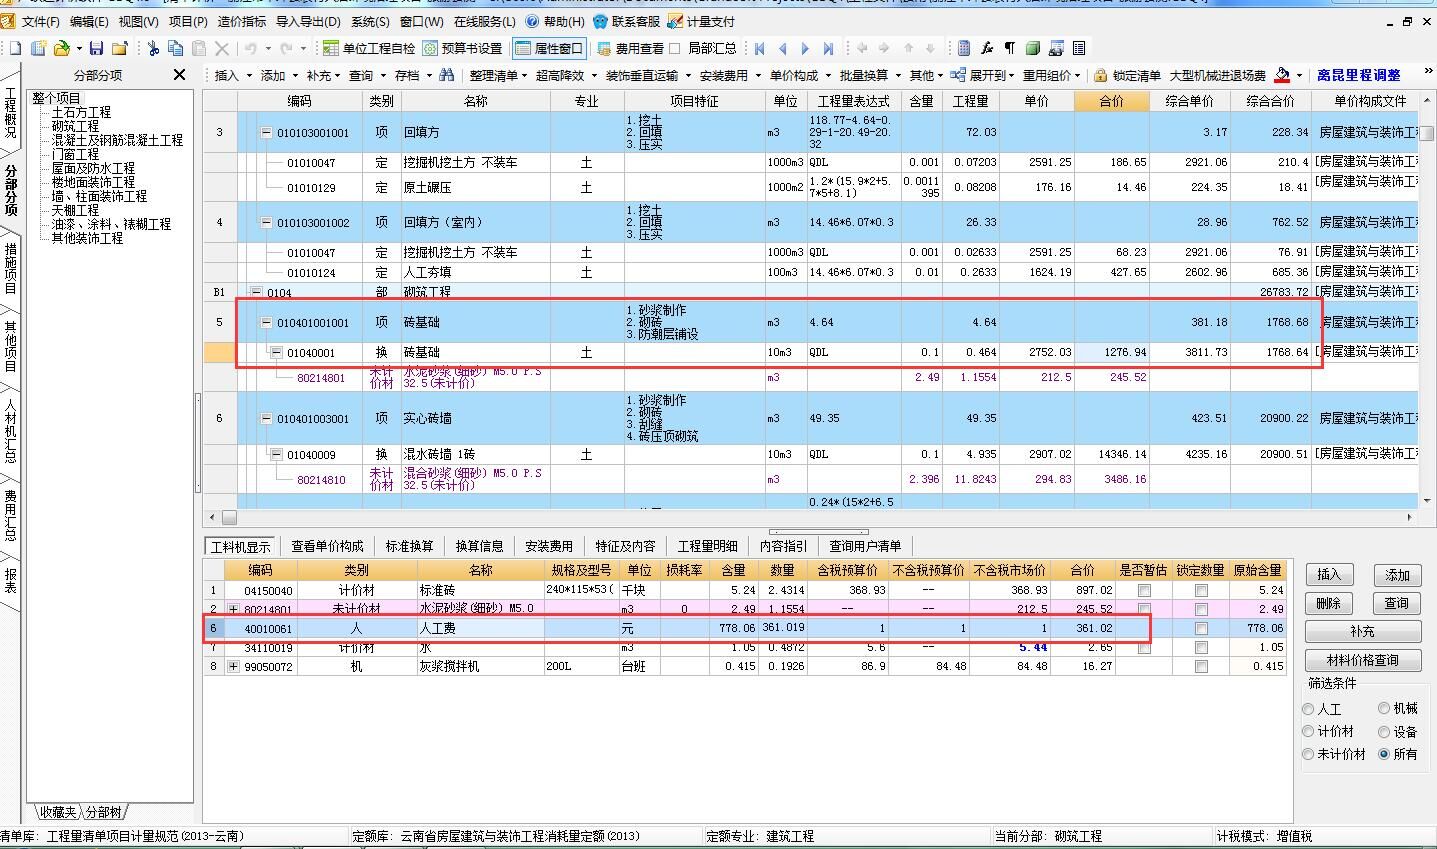The height and width of the screenshot is (849, 1437).
Task: Open the 项目(P) menu
Action: coord(188,21)
